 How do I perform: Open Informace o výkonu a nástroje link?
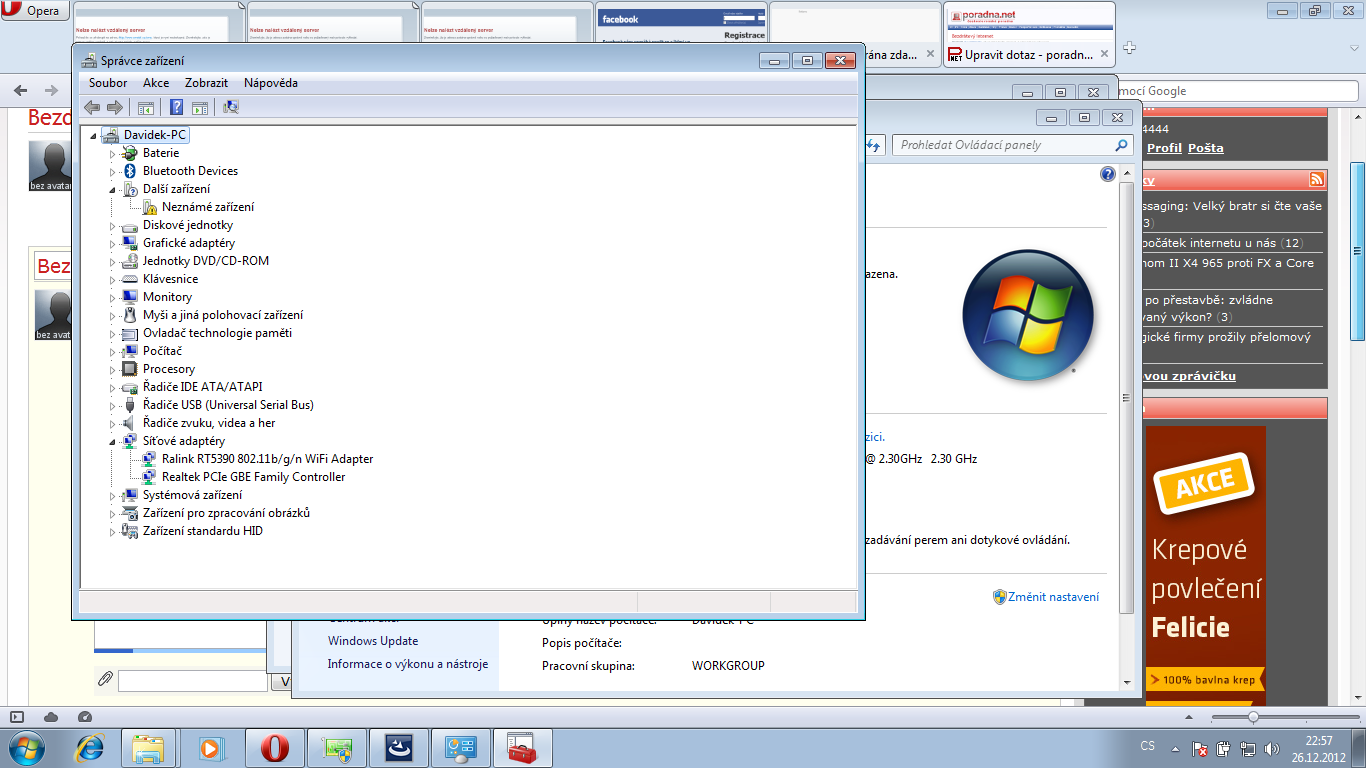pyautogui.click(x=408, y=664)
